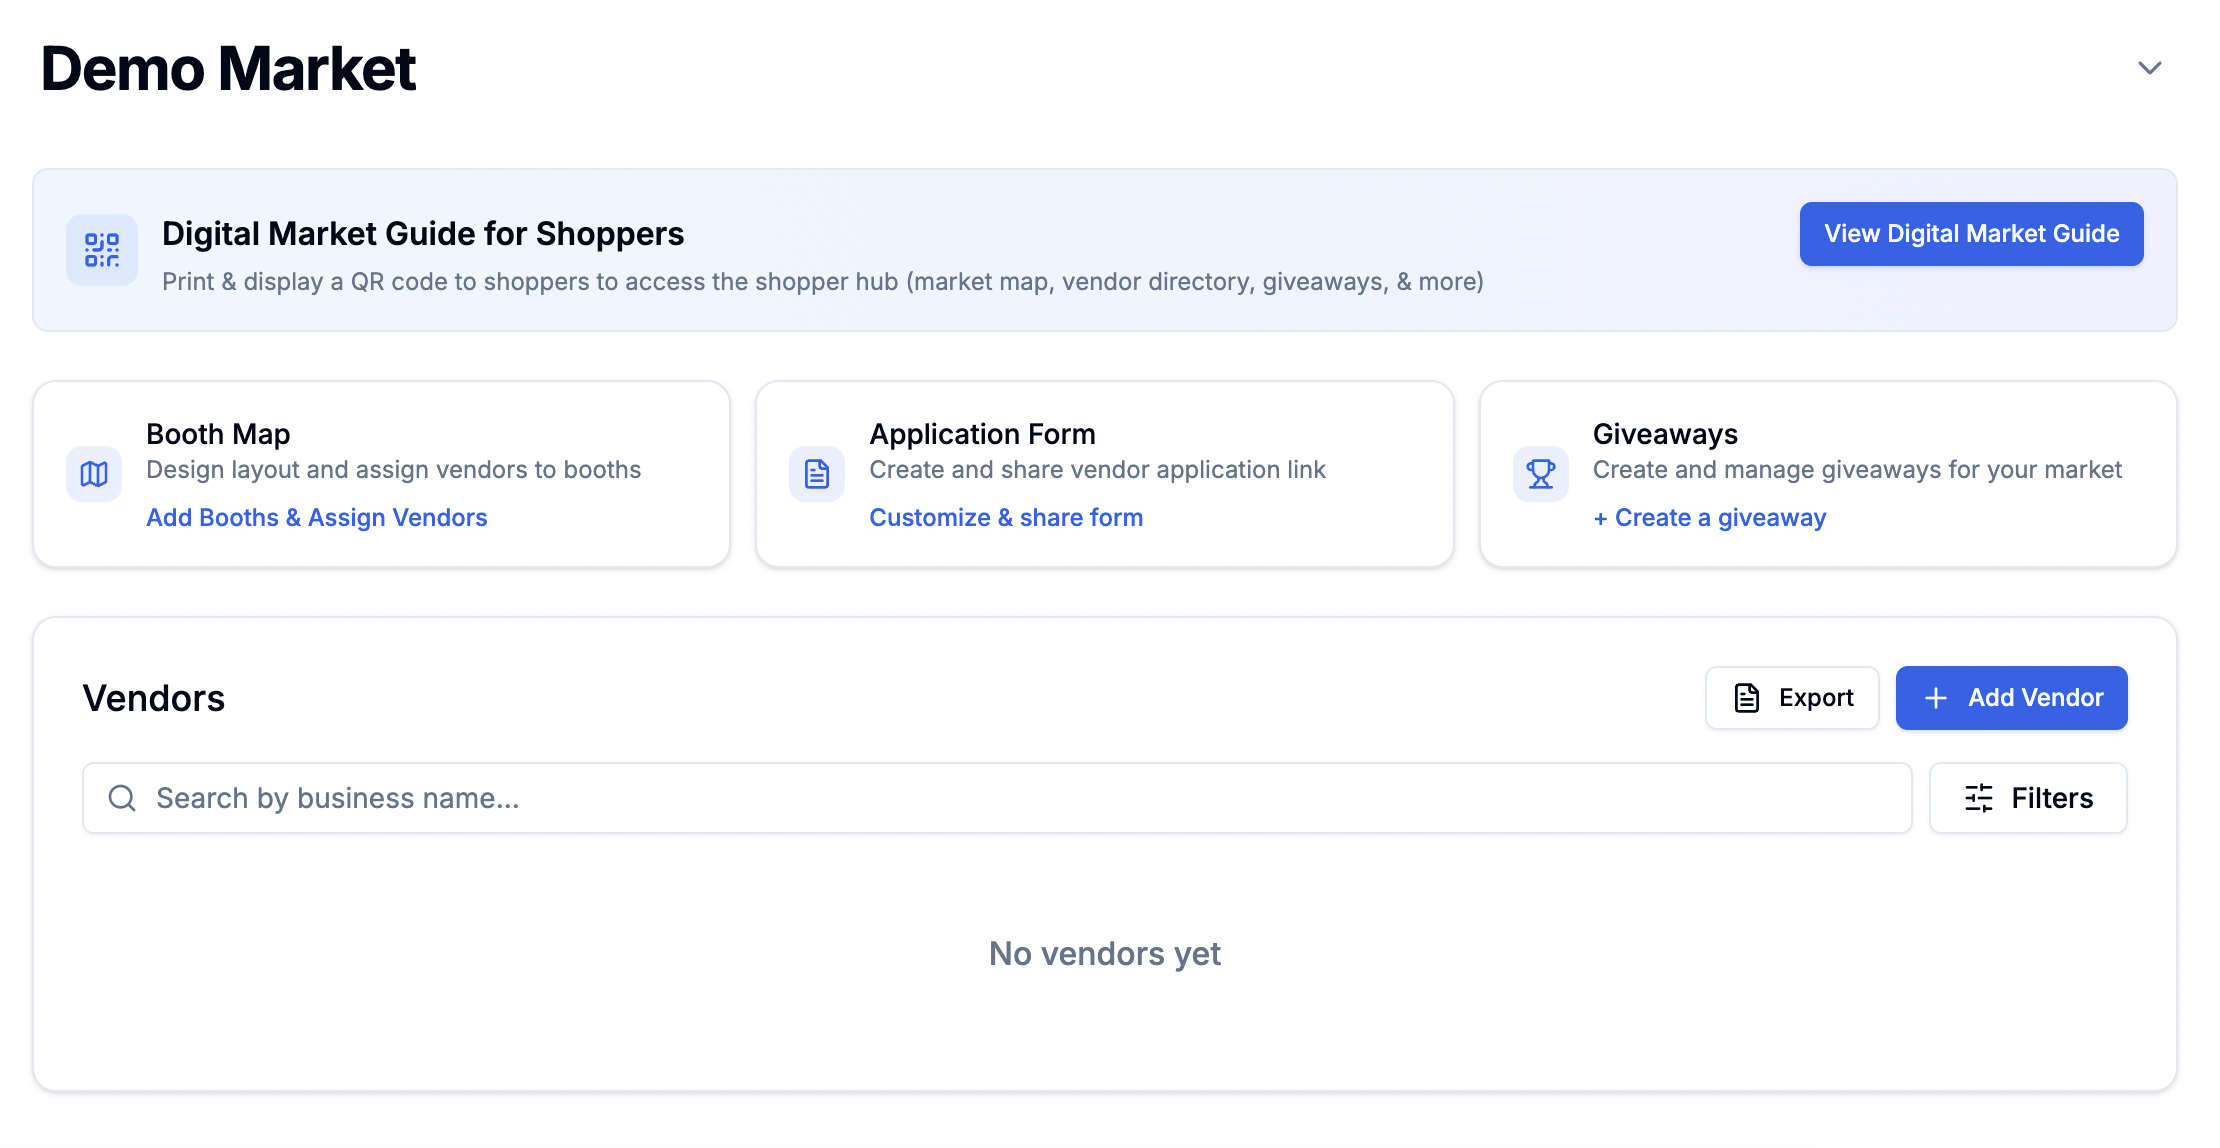Click the QR code icon in the banner
Image resolution: width=2220 pixels, height=1148 pixels.
coord(101,250)
